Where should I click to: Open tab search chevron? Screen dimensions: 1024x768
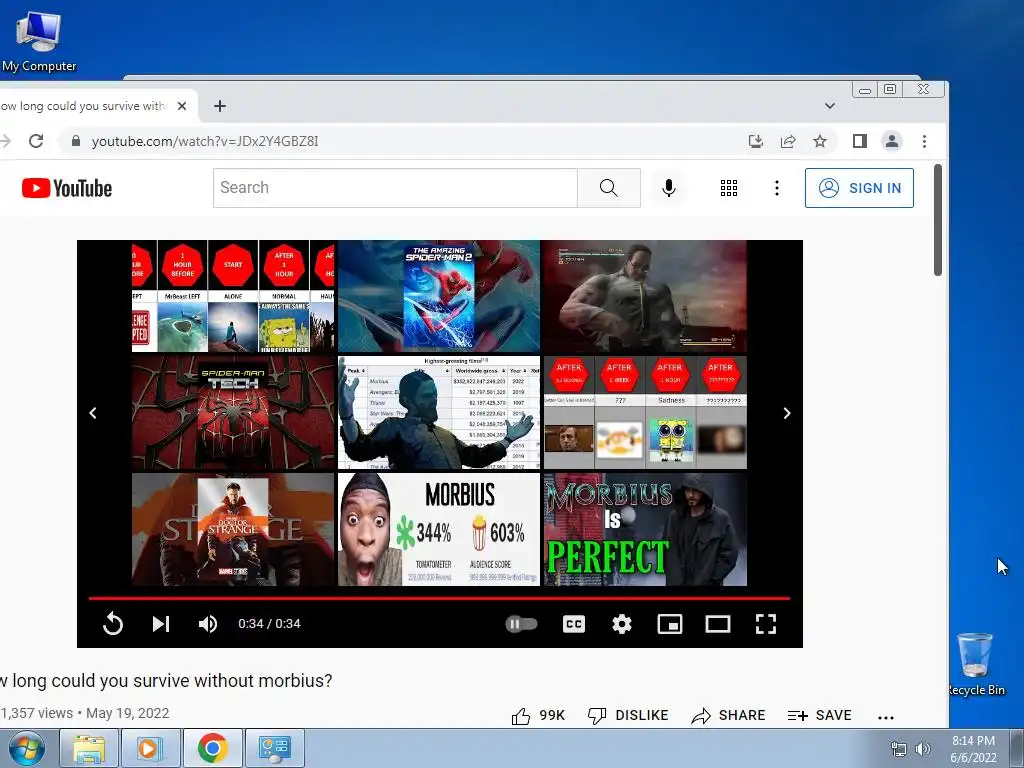829,106
